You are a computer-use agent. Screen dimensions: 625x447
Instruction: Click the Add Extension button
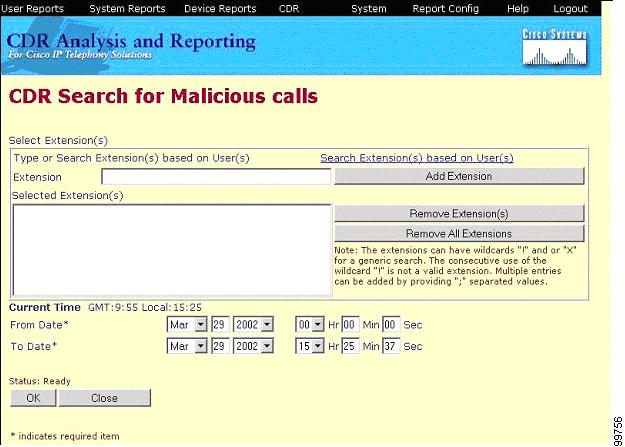459,176
